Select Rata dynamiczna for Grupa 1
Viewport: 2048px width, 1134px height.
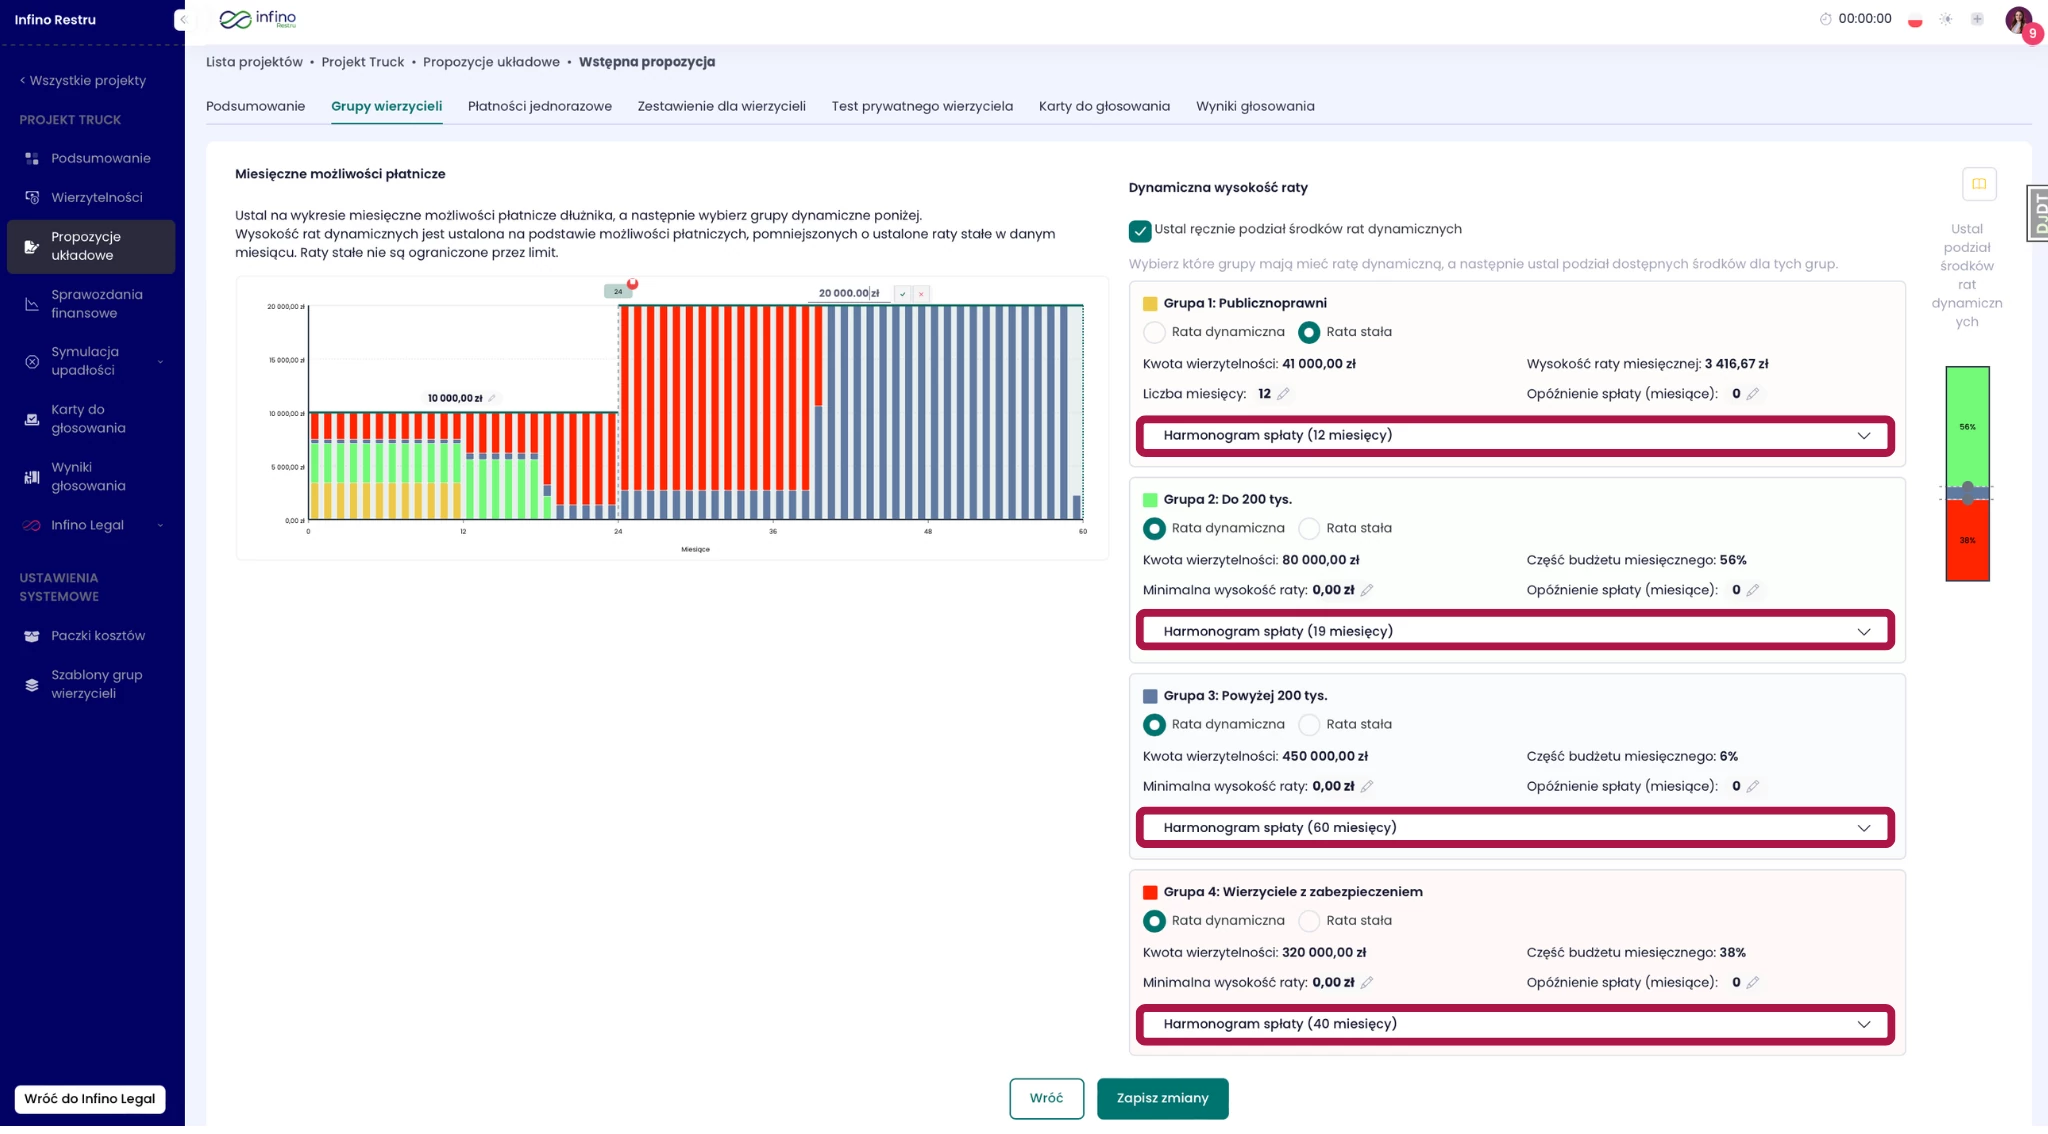pos(1154,333)
